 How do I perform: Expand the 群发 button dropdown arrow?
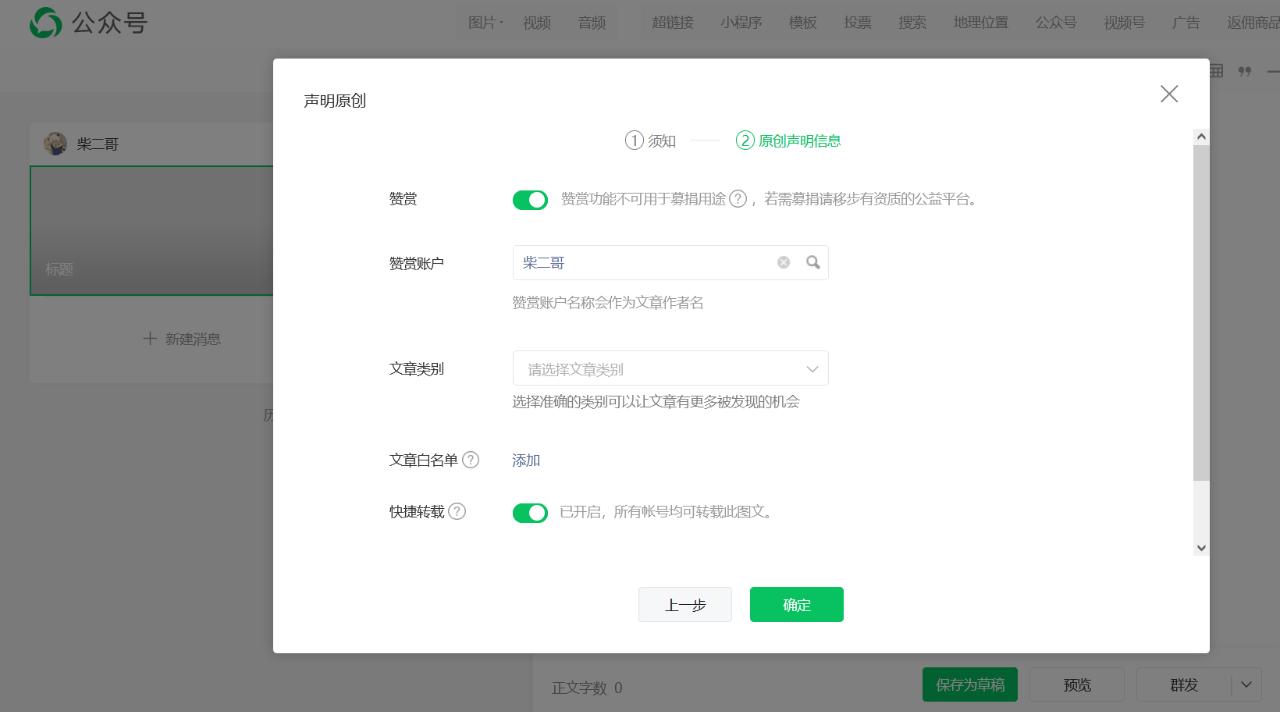(x=1246, y=685)
